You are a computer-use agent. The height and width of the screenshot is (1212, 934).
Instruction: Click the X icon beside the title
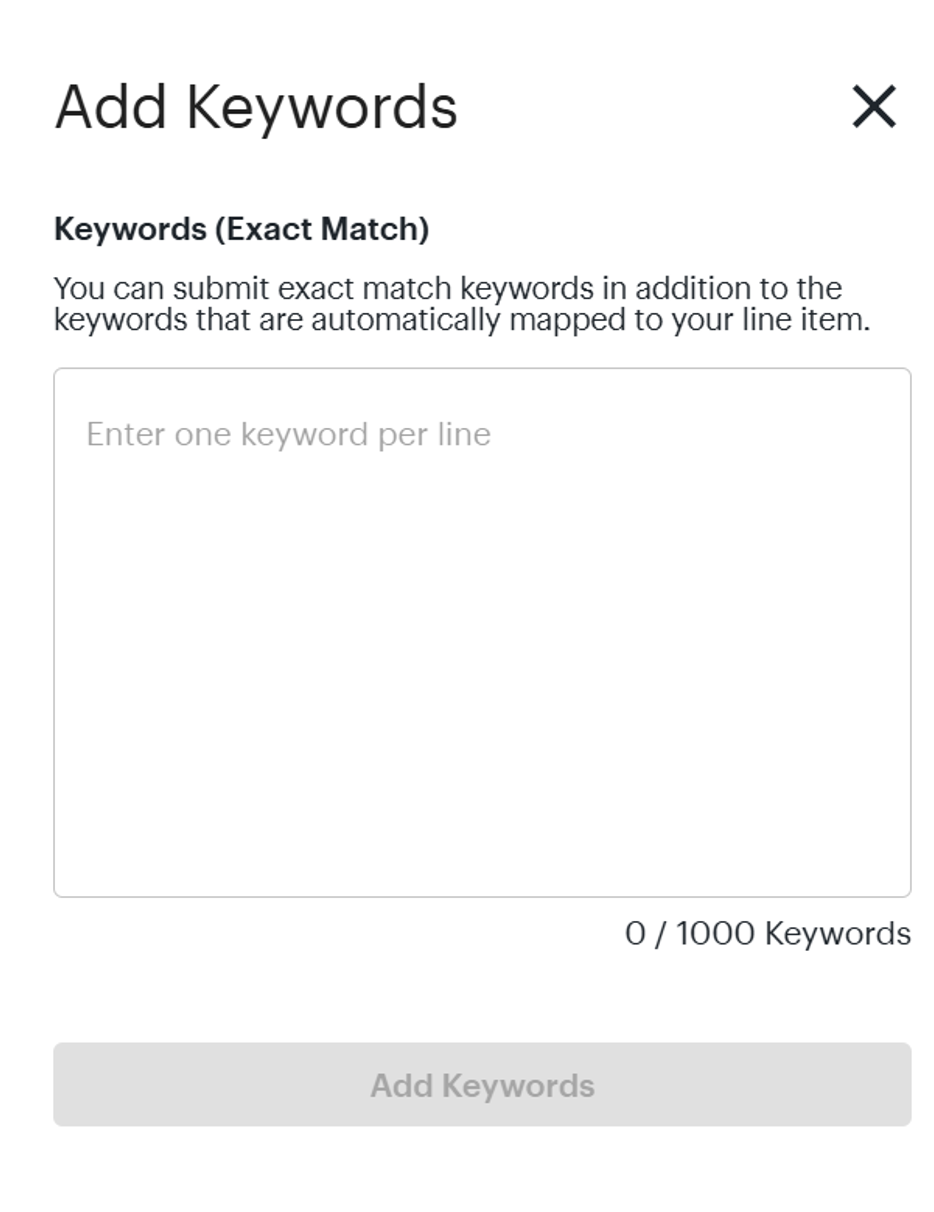pyautogui.click(x=874, y=106)
